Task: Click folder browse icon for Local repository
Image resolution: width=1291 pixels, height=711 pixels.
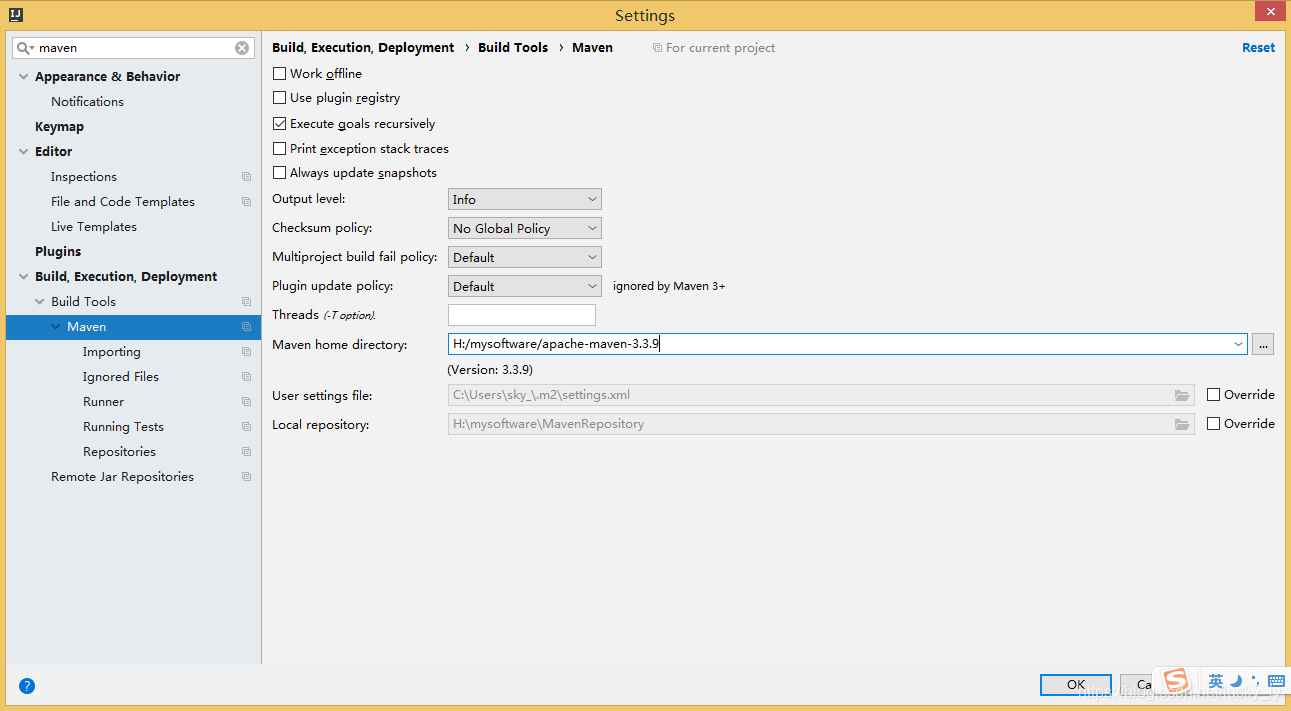Action: pyautogui.click(x=1182, y=424)
